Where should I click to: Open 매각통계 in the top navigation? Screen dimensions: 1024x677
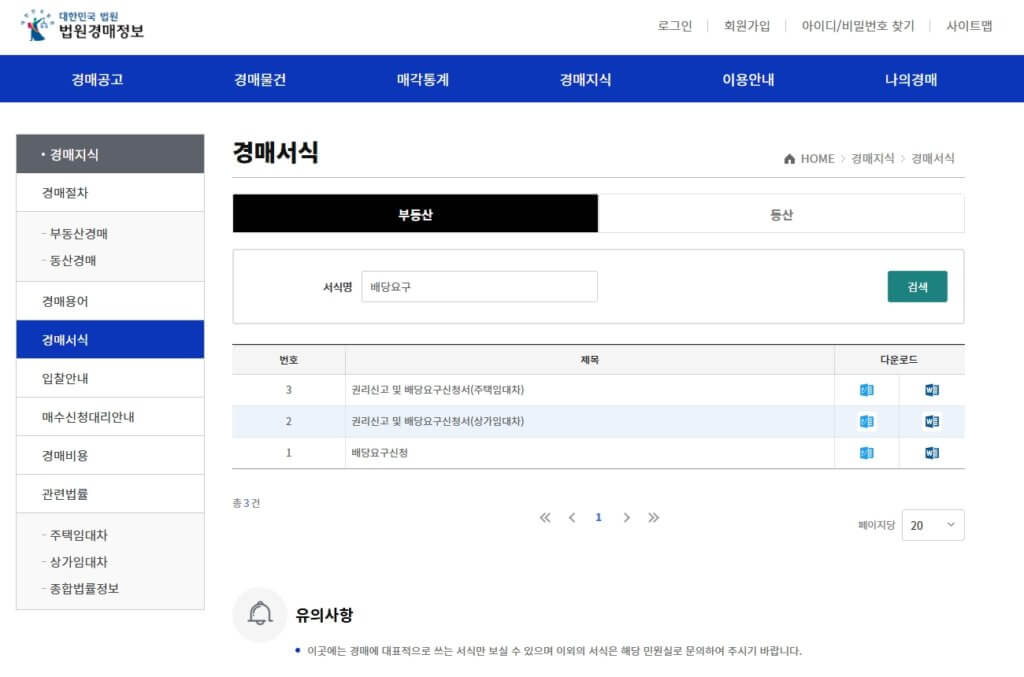pos(423,80)
